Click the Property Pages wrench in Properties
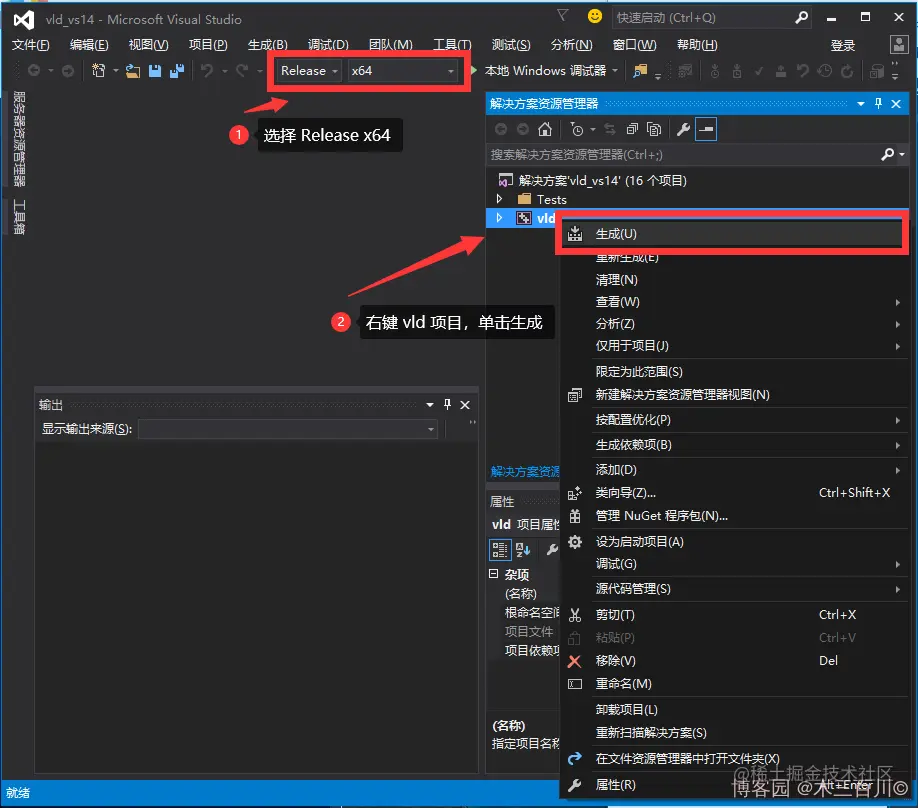The width and height of the screenshot is (918, 808). tap(552, 549)
